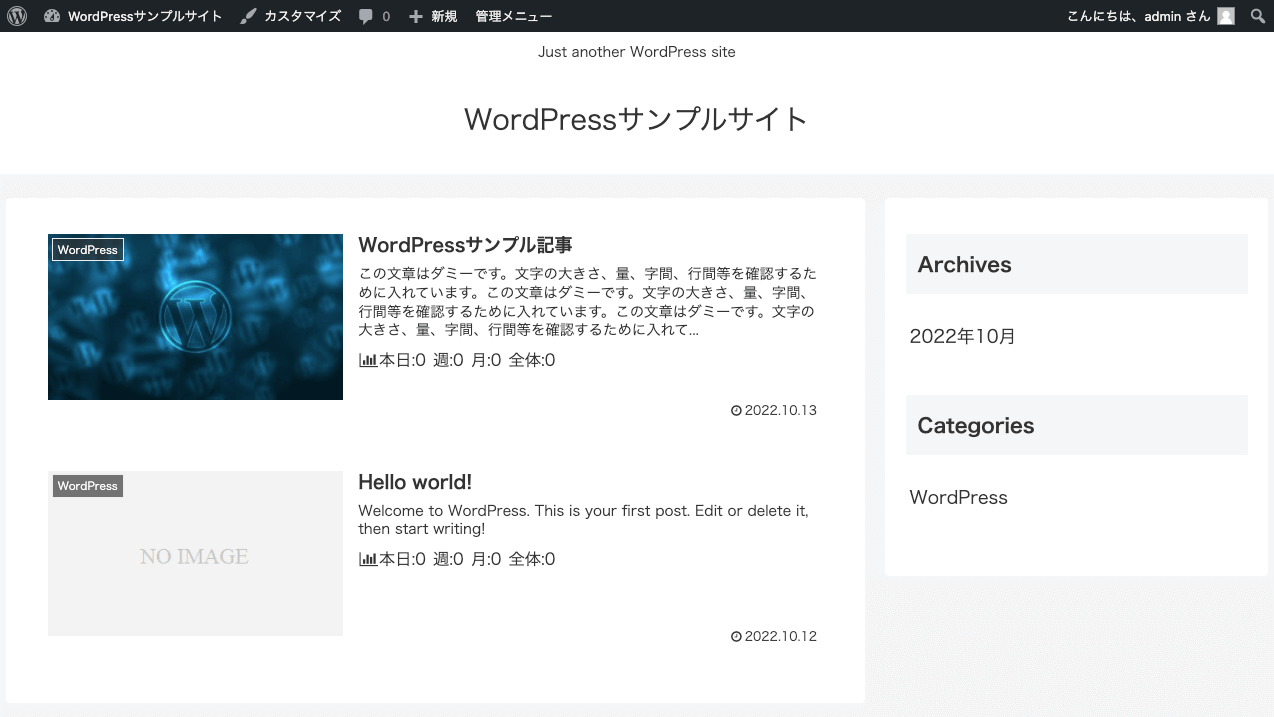Click the WordPress badge on the featured image
This screenshot has height=717, width=1274.
coord(87,249)
